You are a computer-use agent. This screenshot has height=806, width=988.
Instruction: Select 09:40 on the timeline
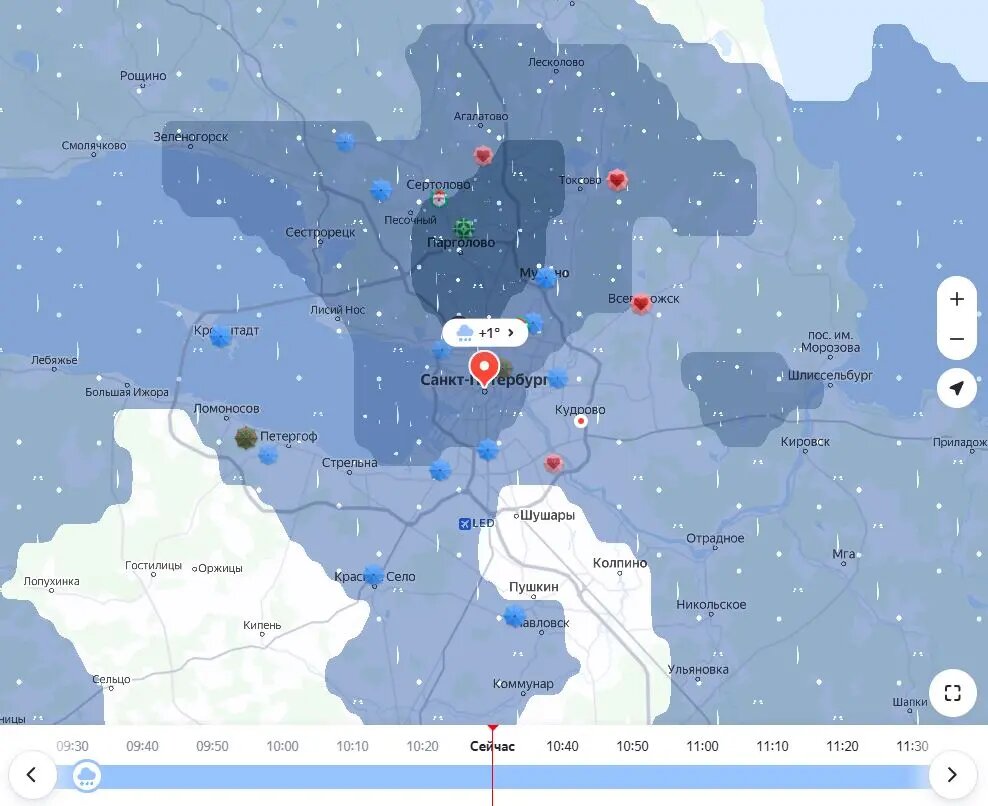click(142, 746)
